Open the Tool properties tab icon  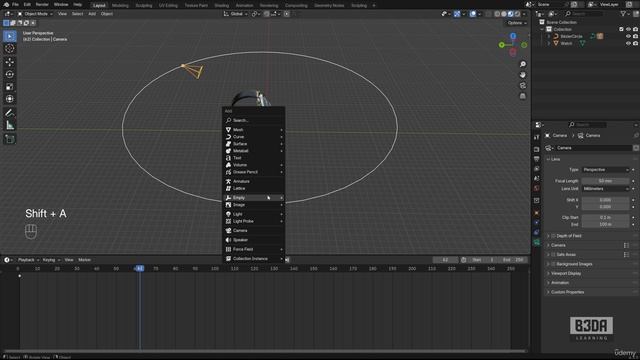click(x=537, y=138)
